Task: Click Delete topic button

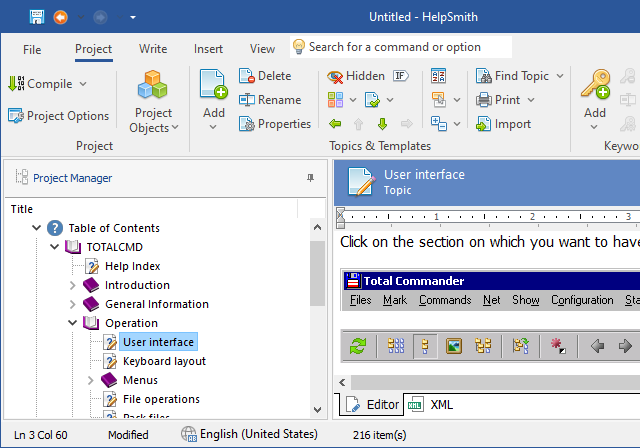Action: tap(265, 76)
